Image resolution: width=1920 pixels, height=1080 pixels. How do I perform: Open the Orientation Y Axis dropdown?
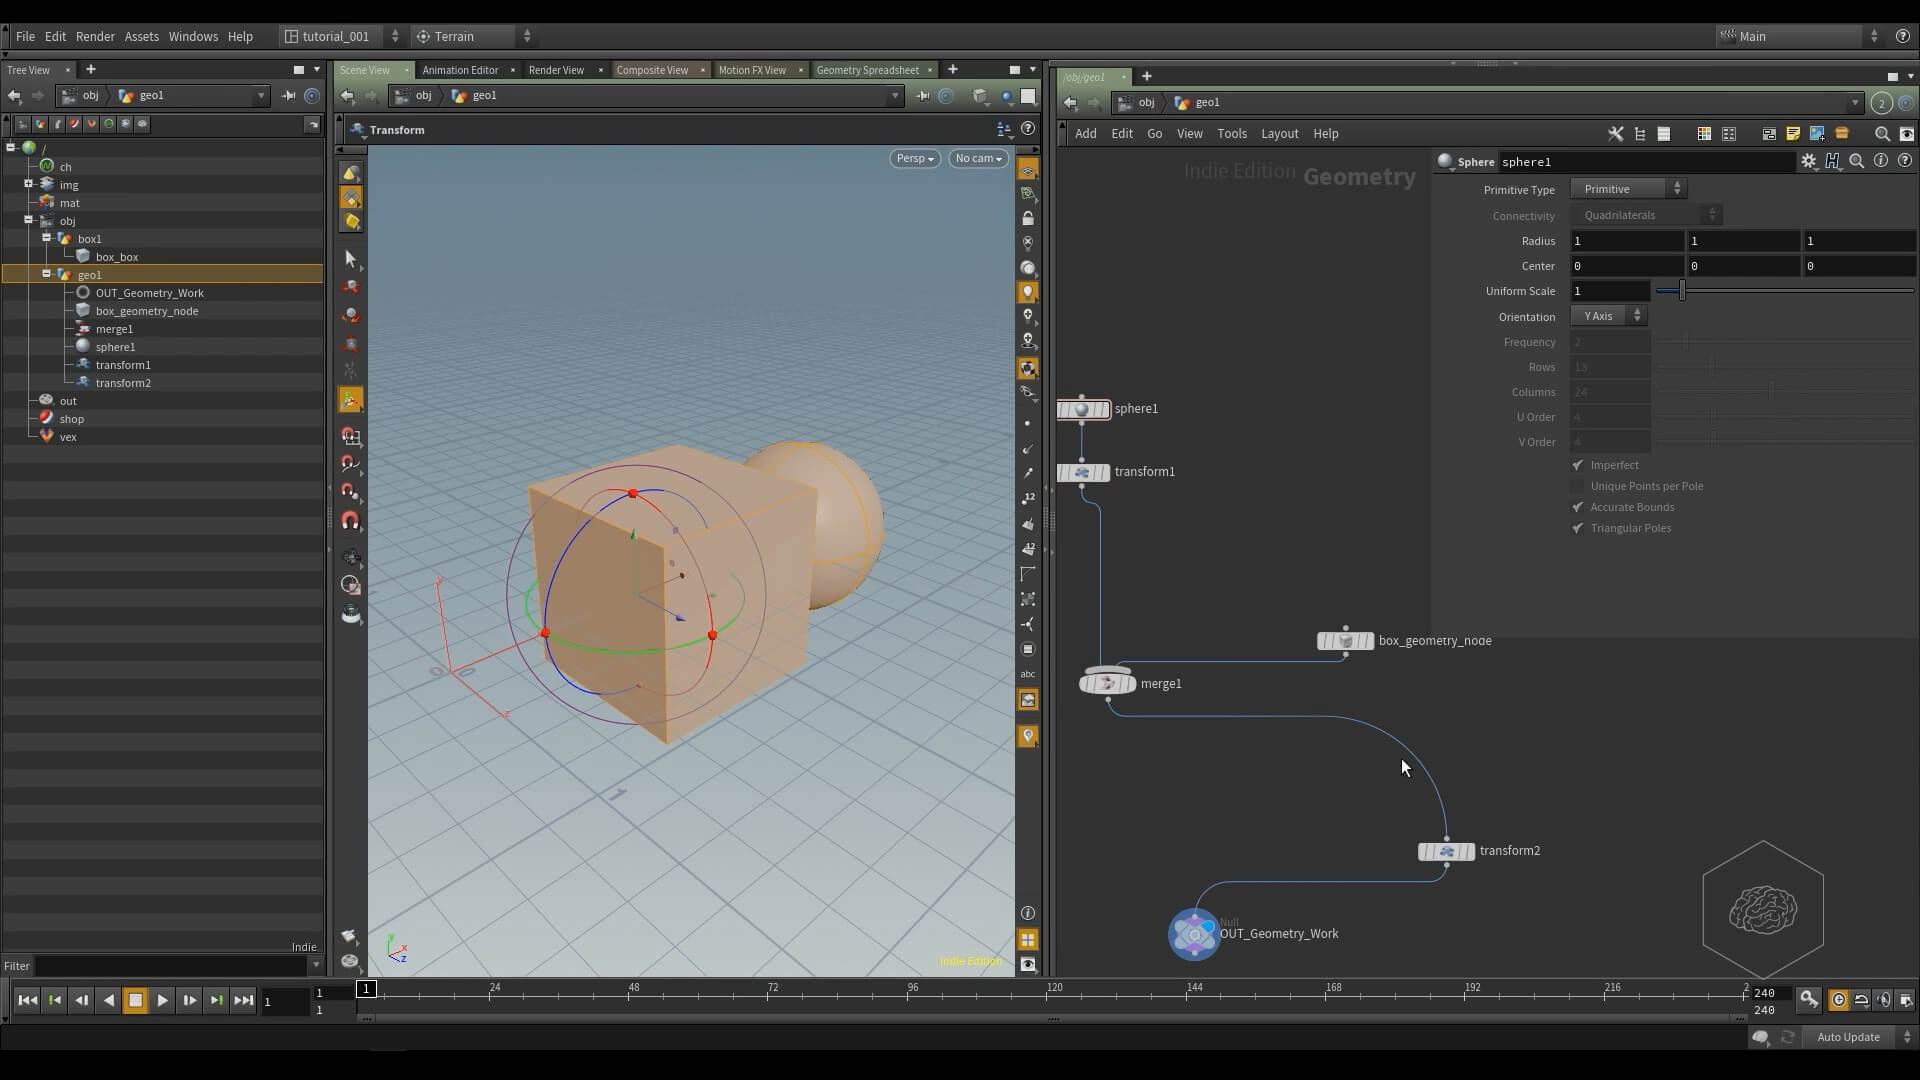1608,316
